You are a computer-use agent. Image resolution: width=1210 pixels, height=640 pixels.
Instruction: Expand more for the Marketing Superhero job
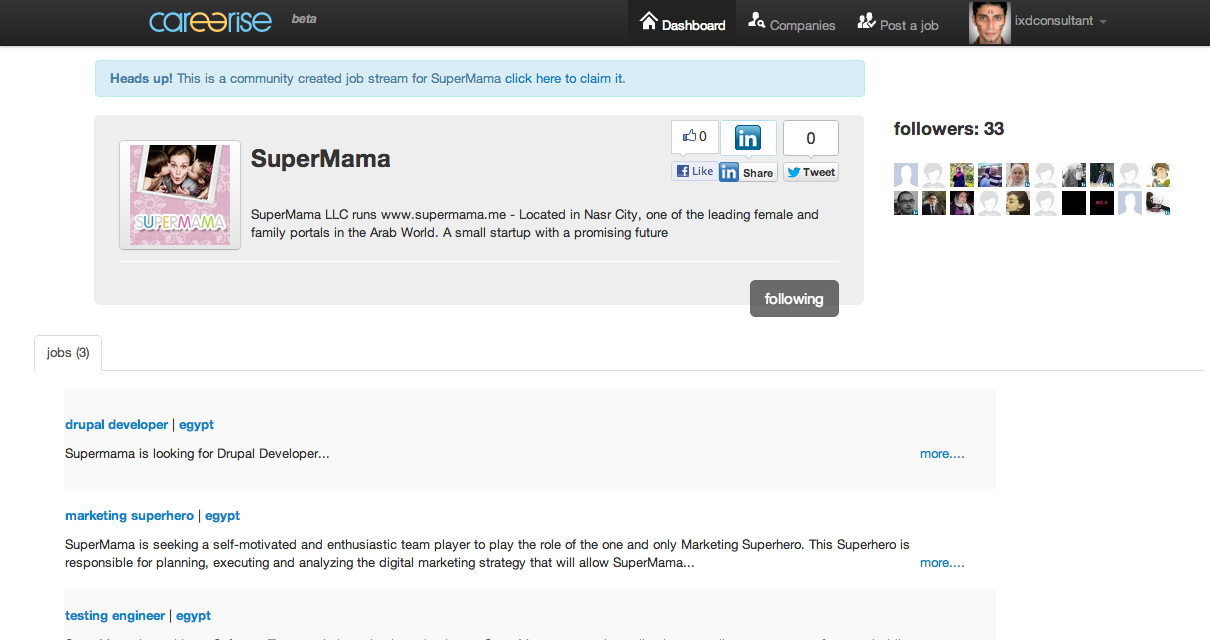[x=941, y=563]
